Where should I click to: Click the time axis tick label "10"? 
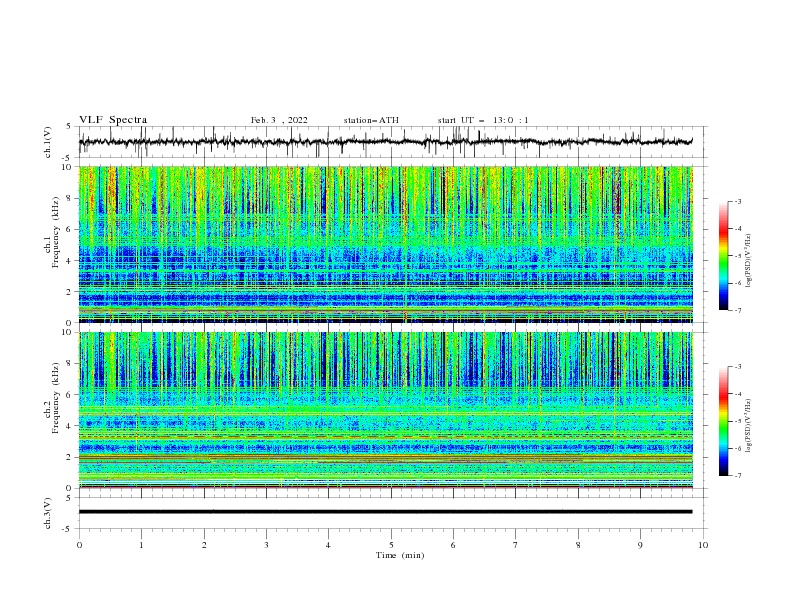(703, 545)
